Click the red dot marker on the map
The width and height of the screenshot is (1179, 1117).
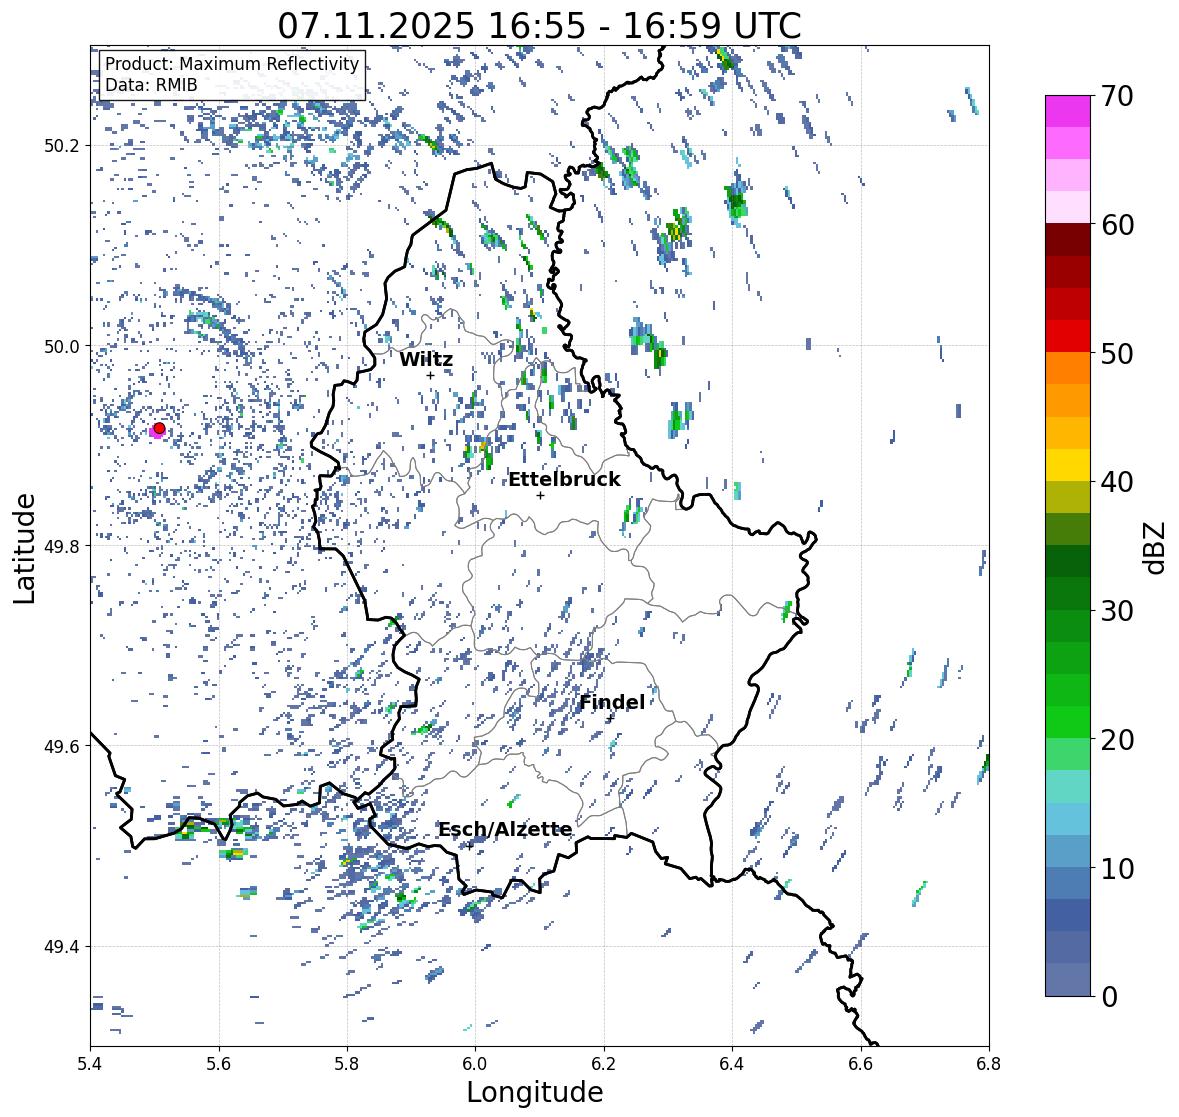(x=159, y=428)
